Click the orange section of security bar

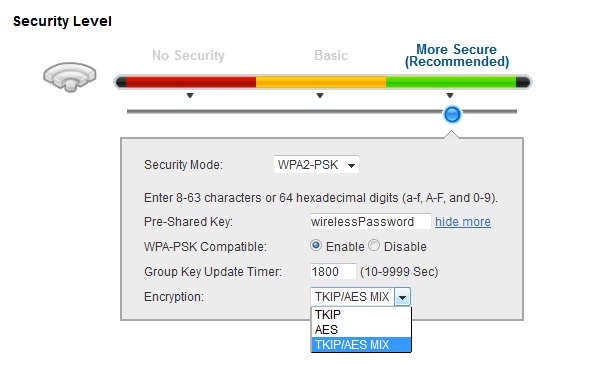click(321, 82)
